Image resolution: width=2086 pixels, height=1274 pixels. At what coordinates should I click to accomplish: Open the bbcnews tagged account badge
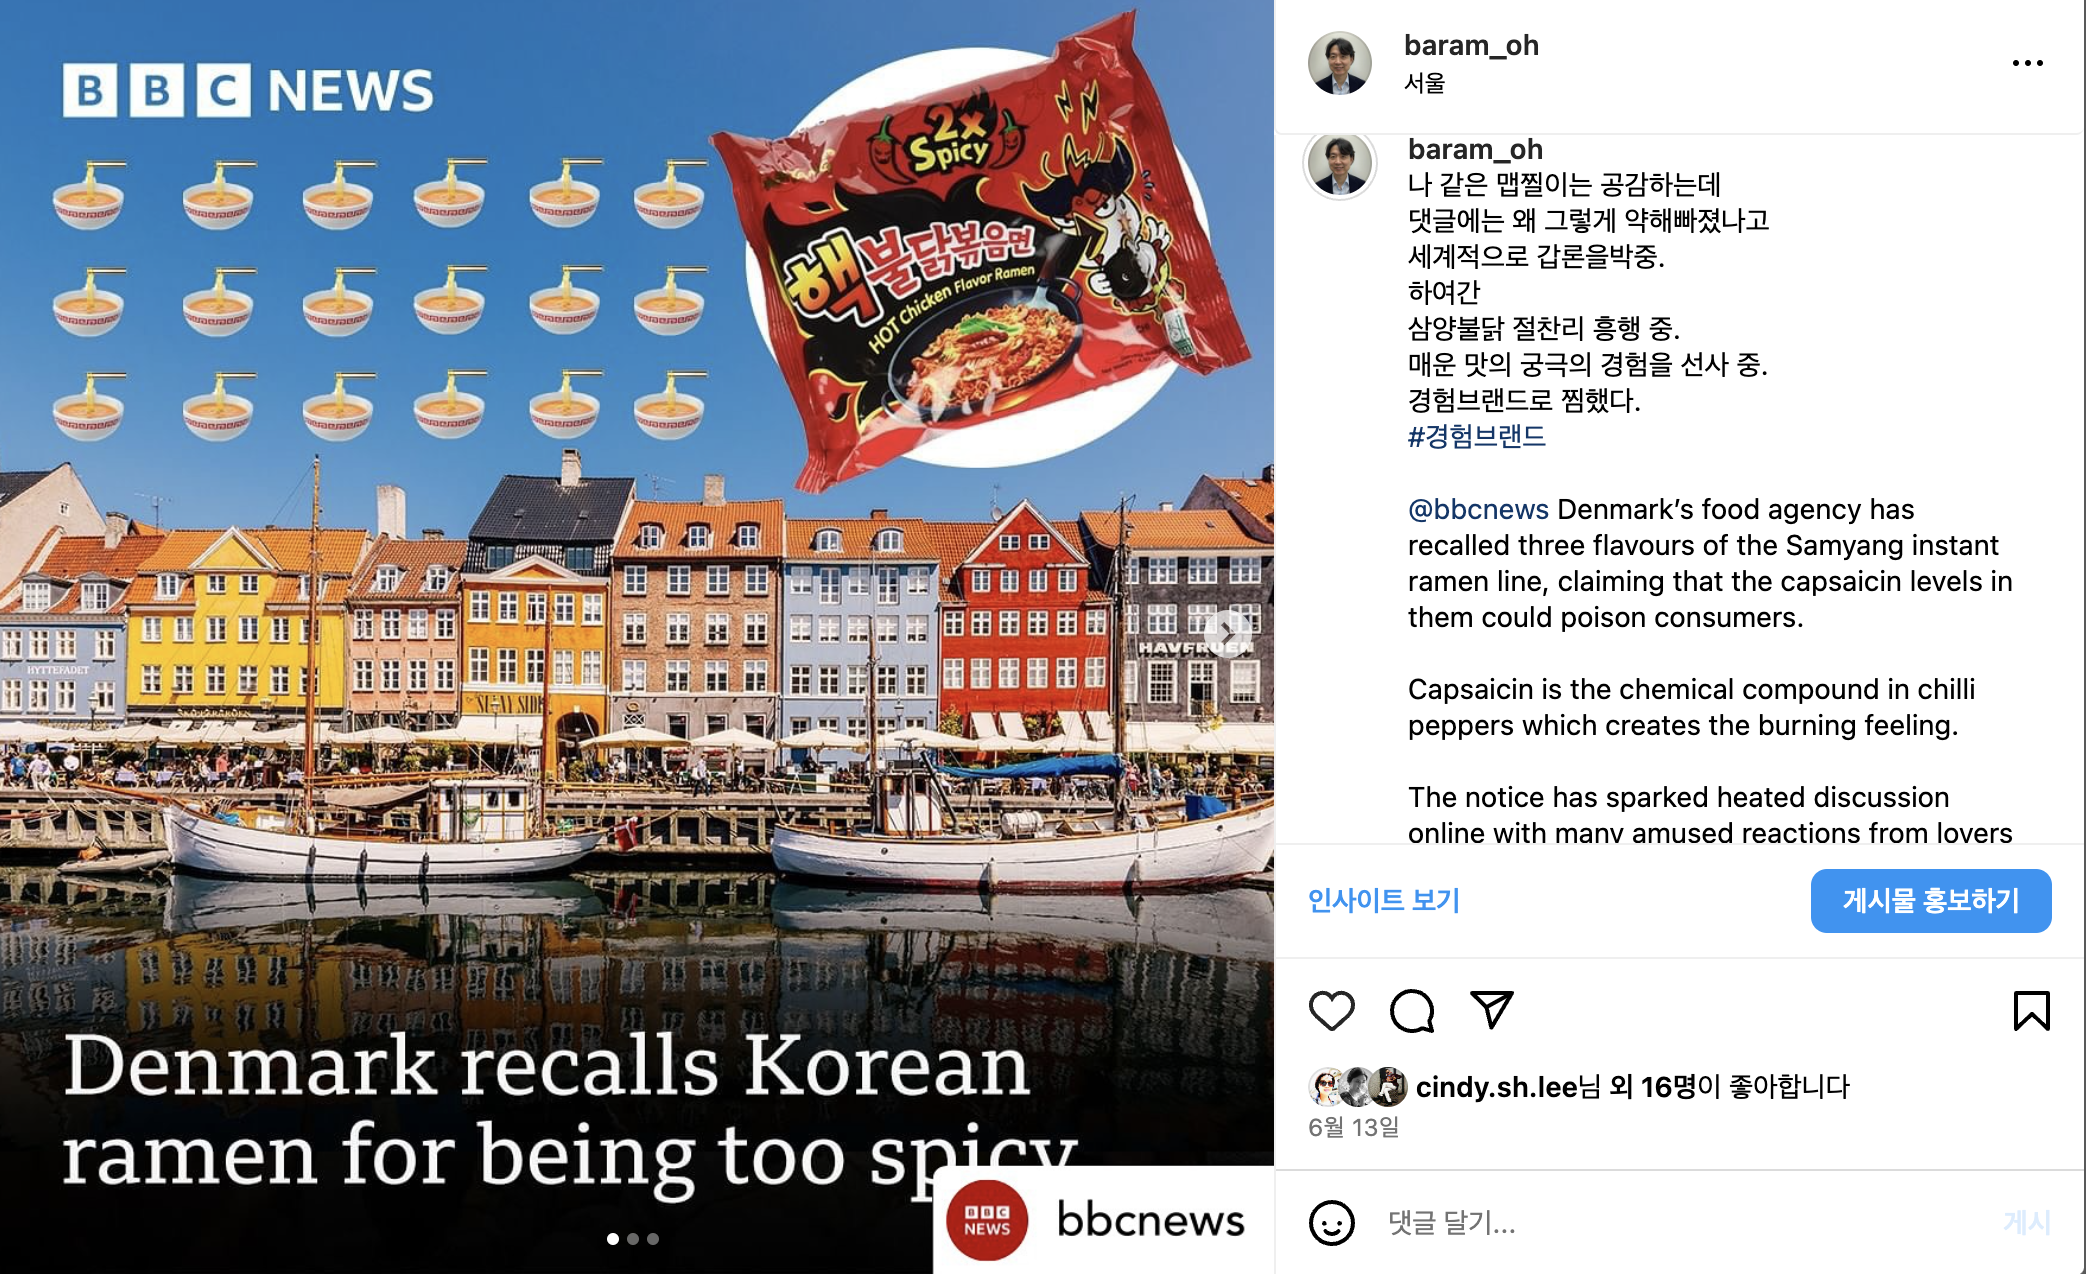1101,1220
